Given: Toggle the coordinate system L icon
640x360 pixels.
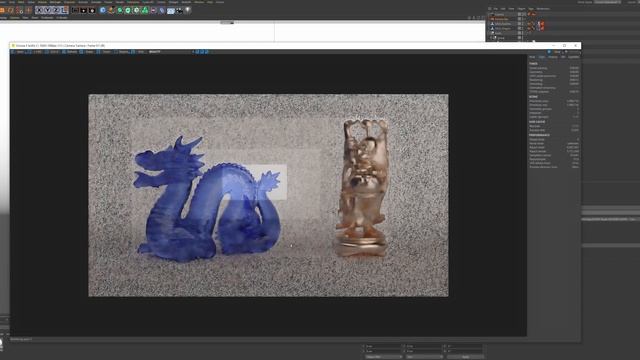Looking at the screenshot, I should [x=64, y=10].
